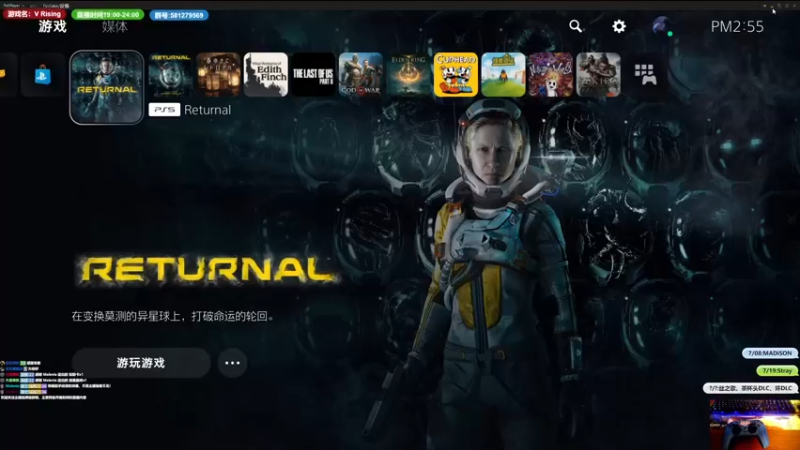Click the red 游戏名: V Rising label
Screen dimensions: 800x450
tap(35, 14)
